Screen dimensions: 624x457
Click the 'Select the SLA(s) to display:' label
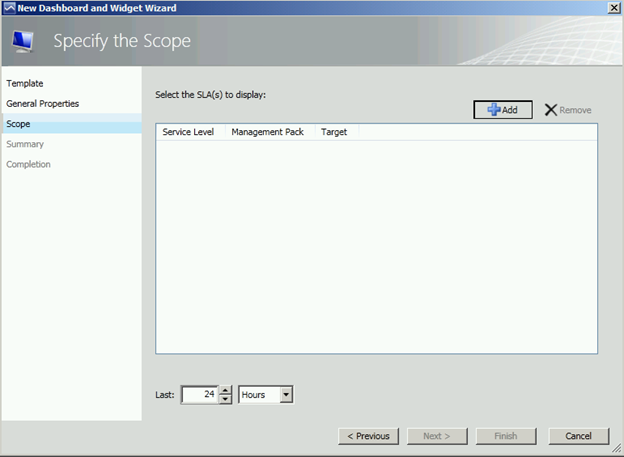pyautogui.click(x=211, y=95)
